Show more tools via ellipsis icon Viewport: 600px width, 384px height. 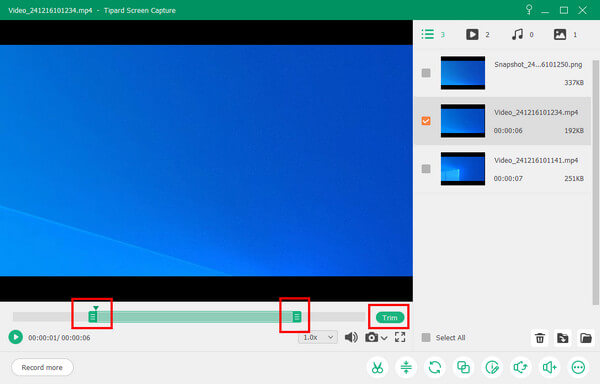point(578,368)
